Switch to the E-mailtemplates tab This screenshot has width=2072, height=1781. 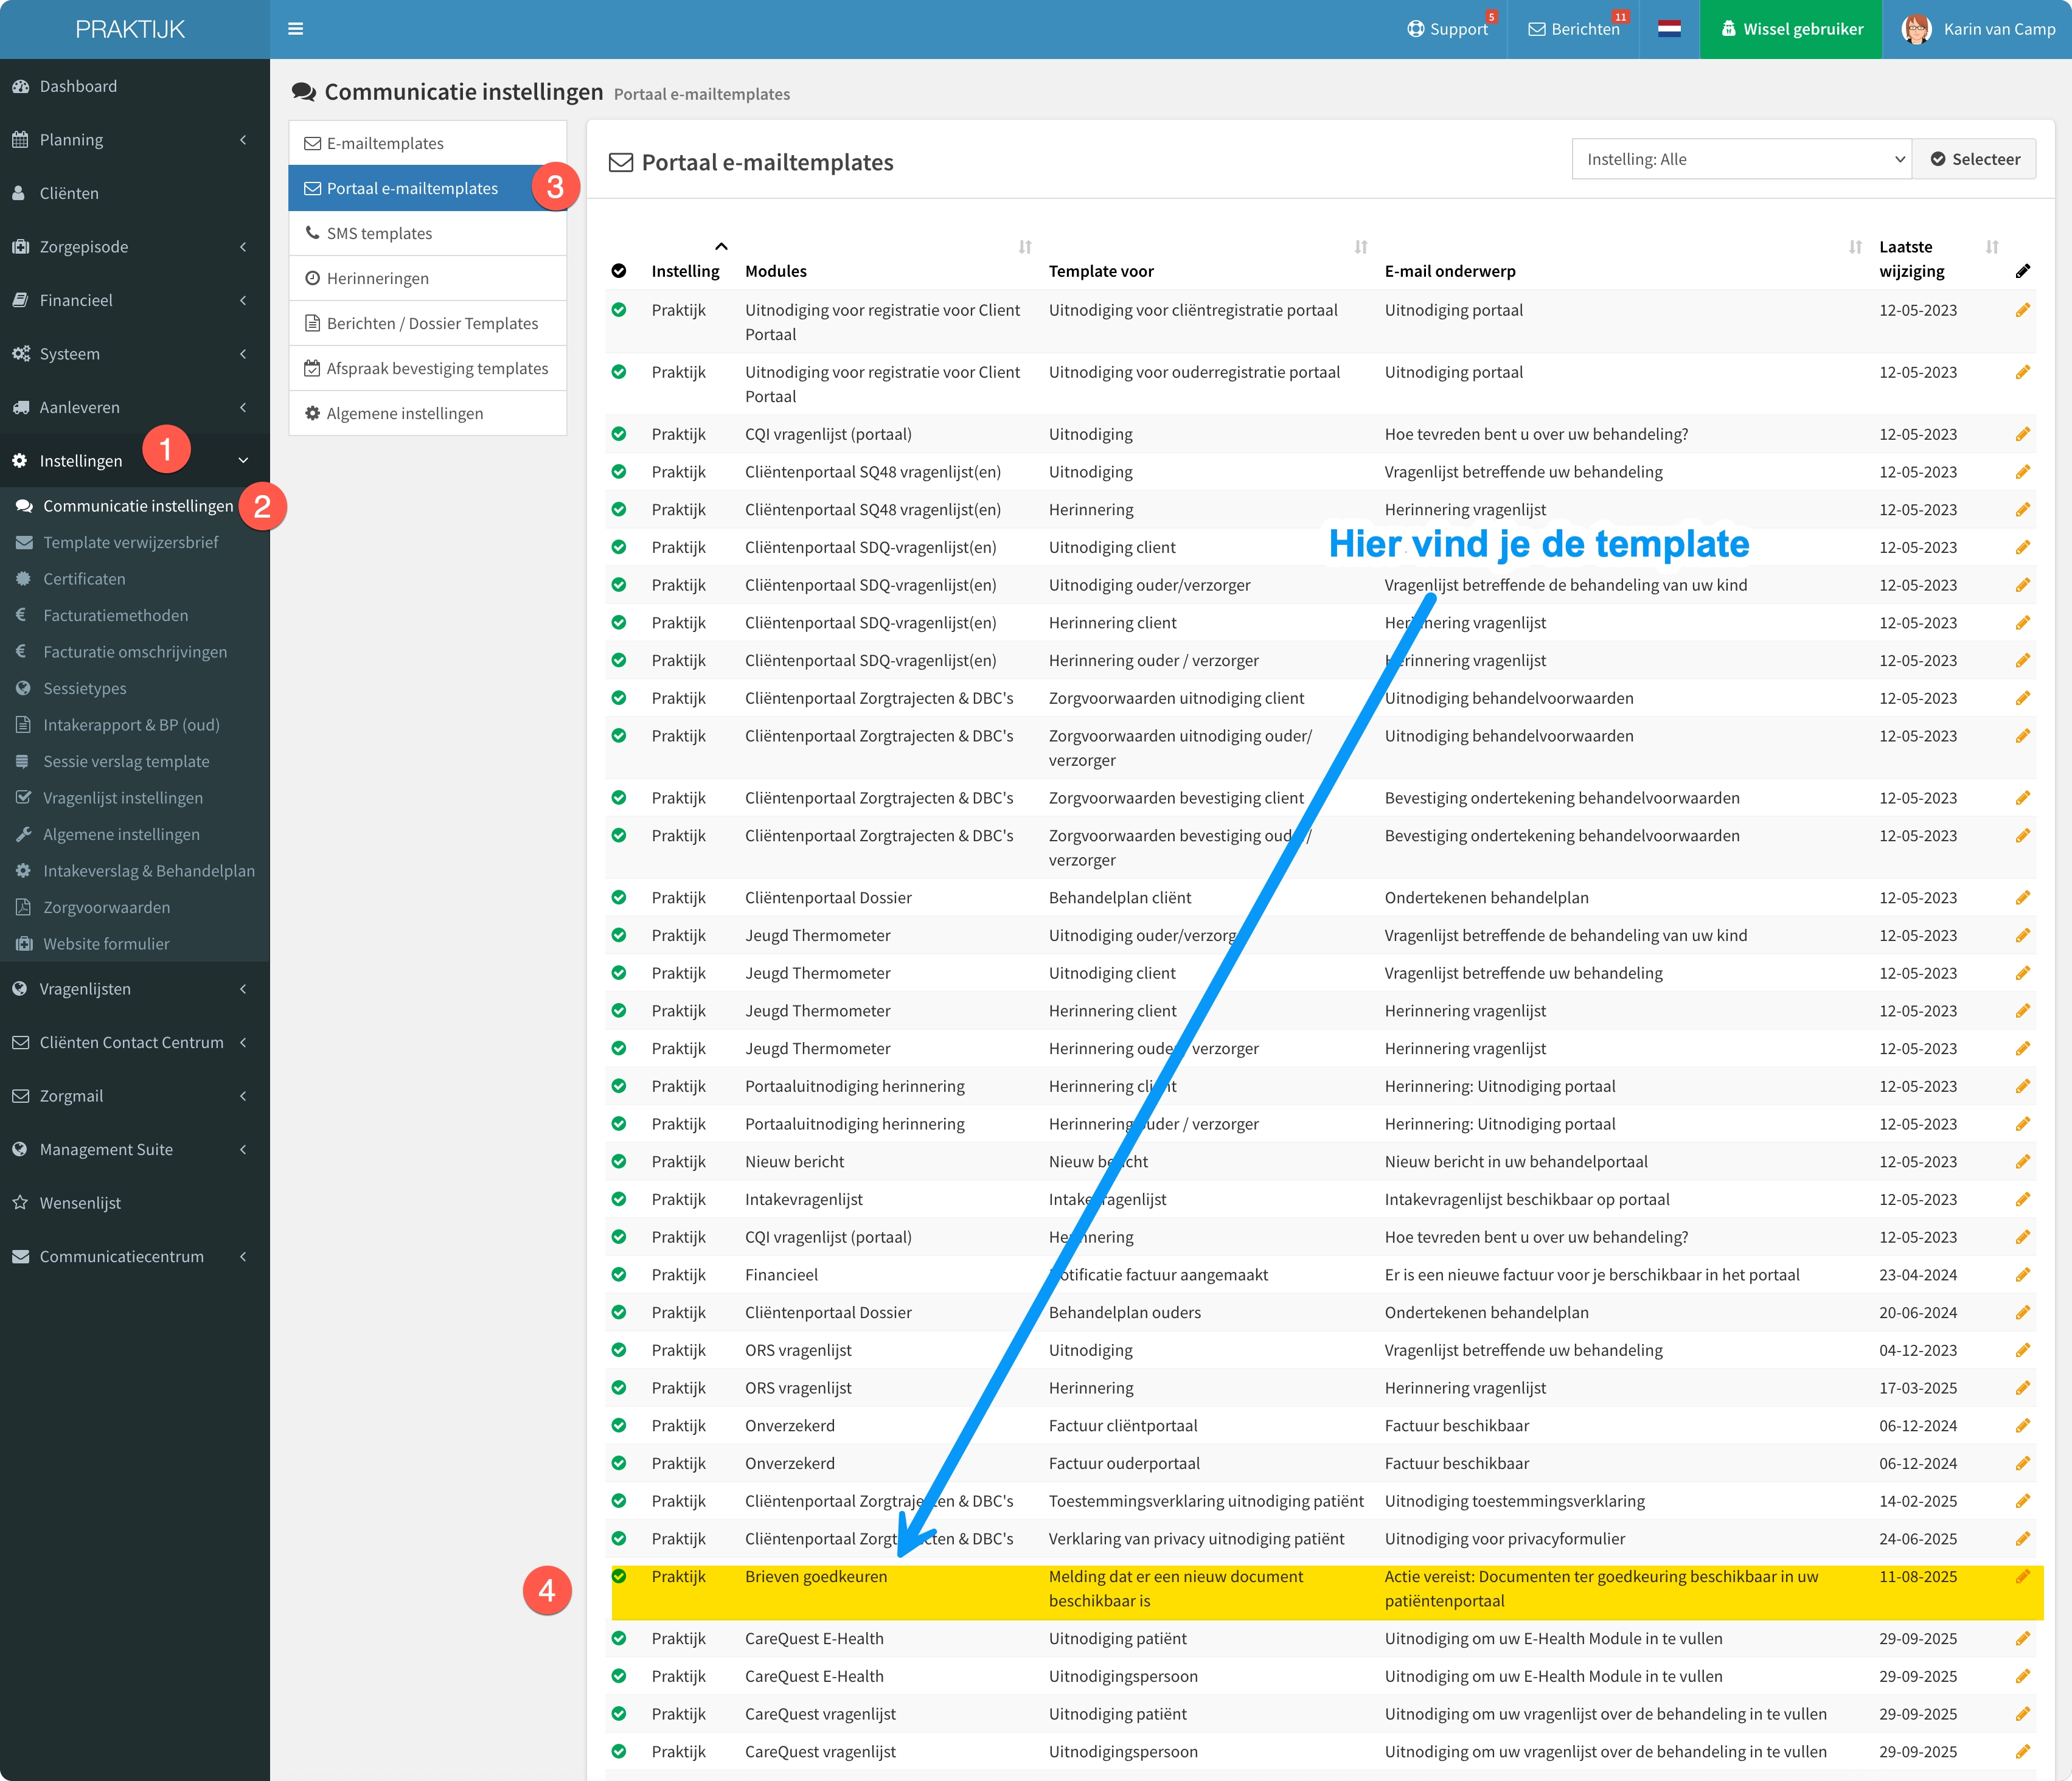pyautogui.click(x=428, y=143)
